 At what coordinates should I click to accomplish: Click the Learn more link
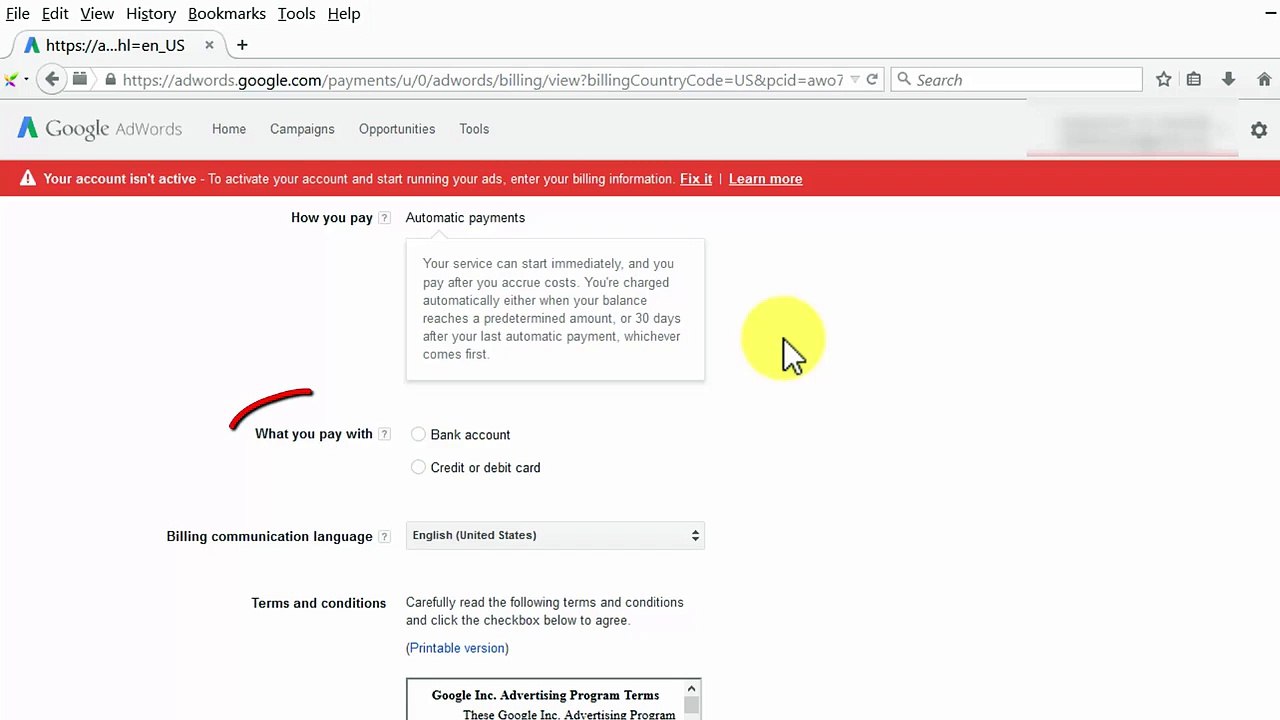765,179
